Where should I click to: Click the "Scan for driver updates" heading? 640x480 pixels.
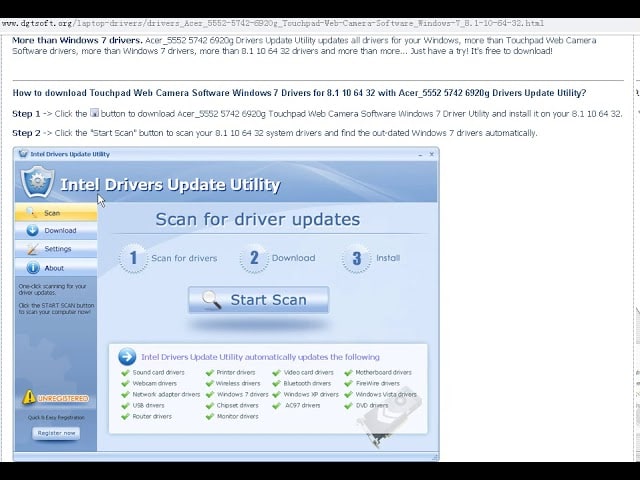pyautogui.click(x=258, y=219)
